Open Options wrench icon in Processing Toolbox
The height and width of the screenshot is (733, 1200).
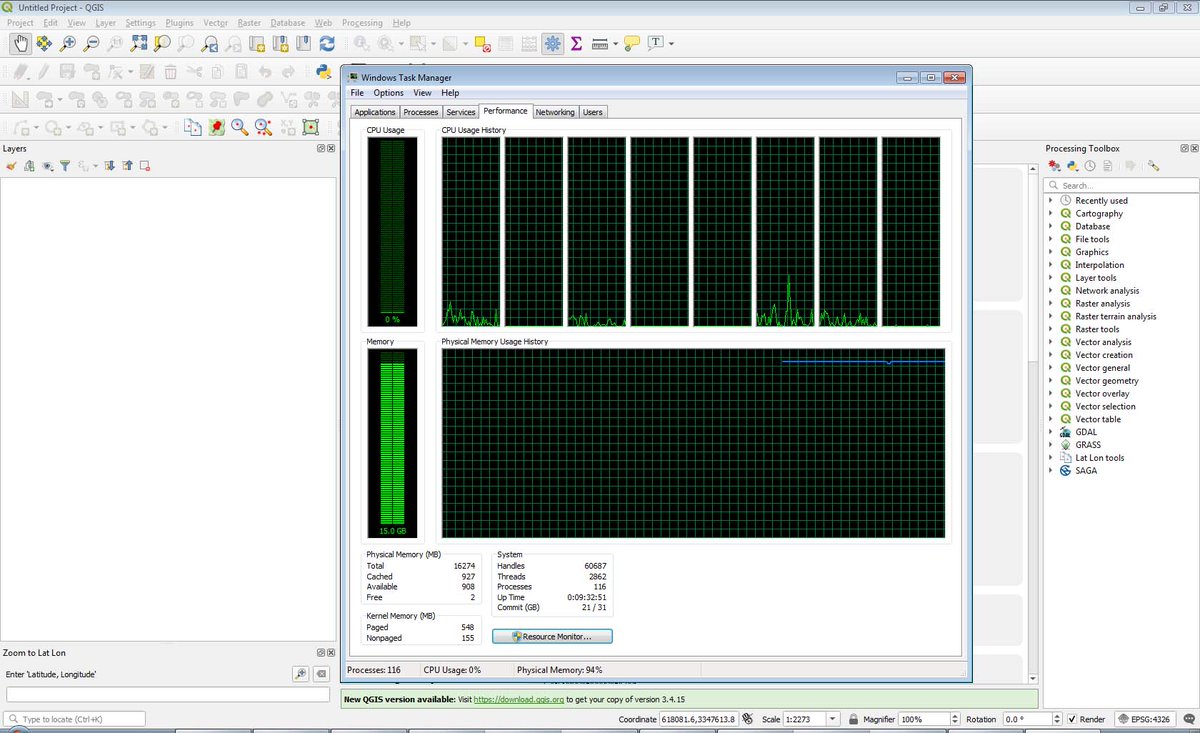[1153, 166]
